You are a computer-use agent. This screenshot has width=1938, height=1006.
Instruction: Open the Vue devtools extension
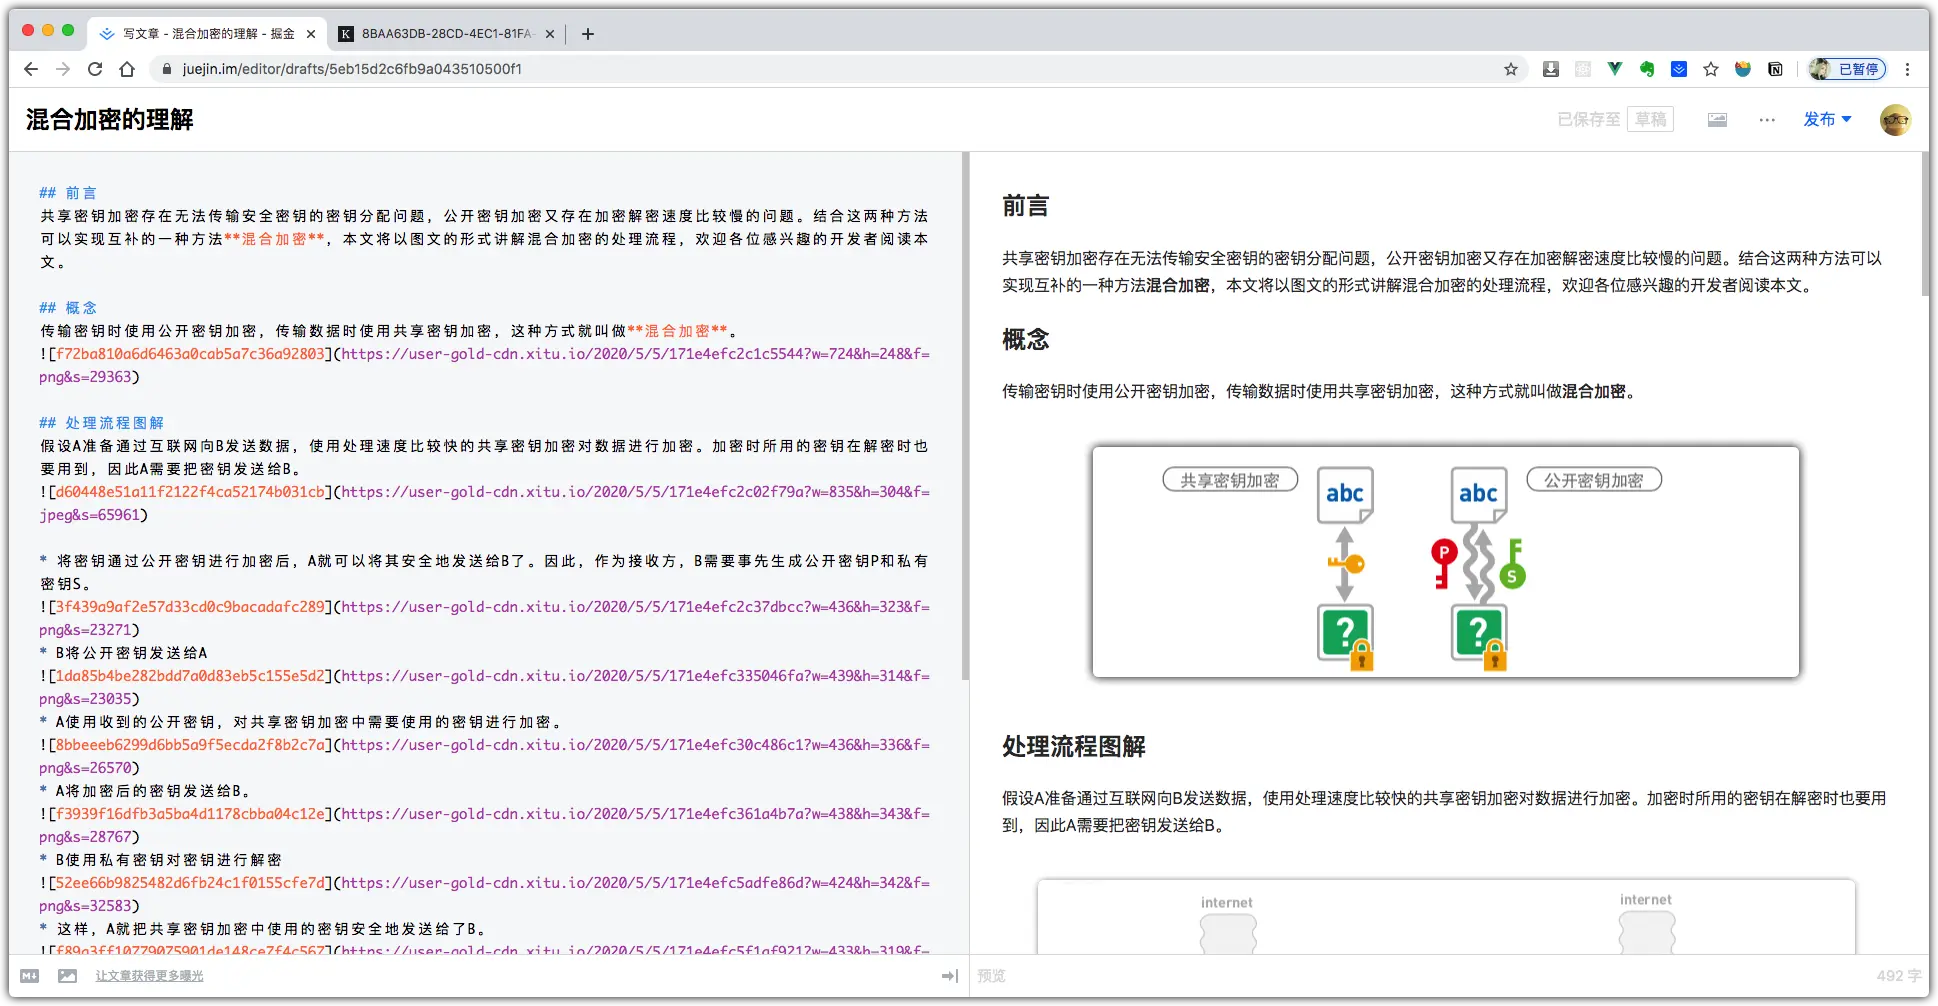tap(1615, 69)
